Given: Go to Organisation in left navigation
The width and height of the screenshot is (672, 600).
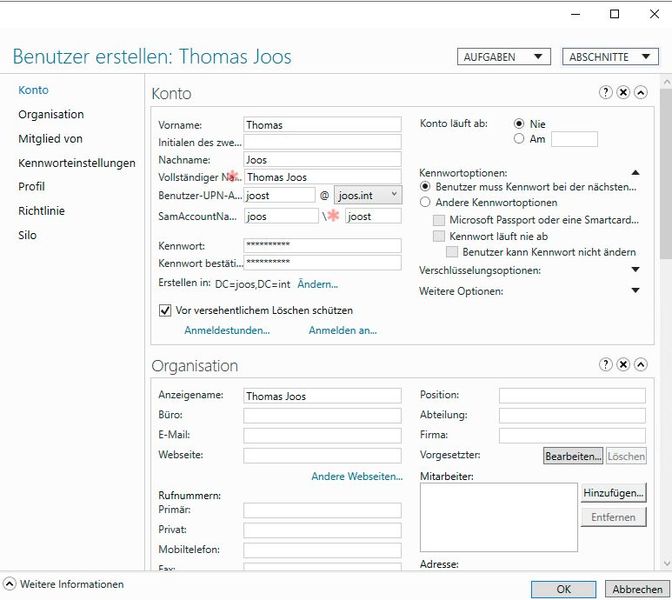Looking at the screenshot, I should pos(51,114).
